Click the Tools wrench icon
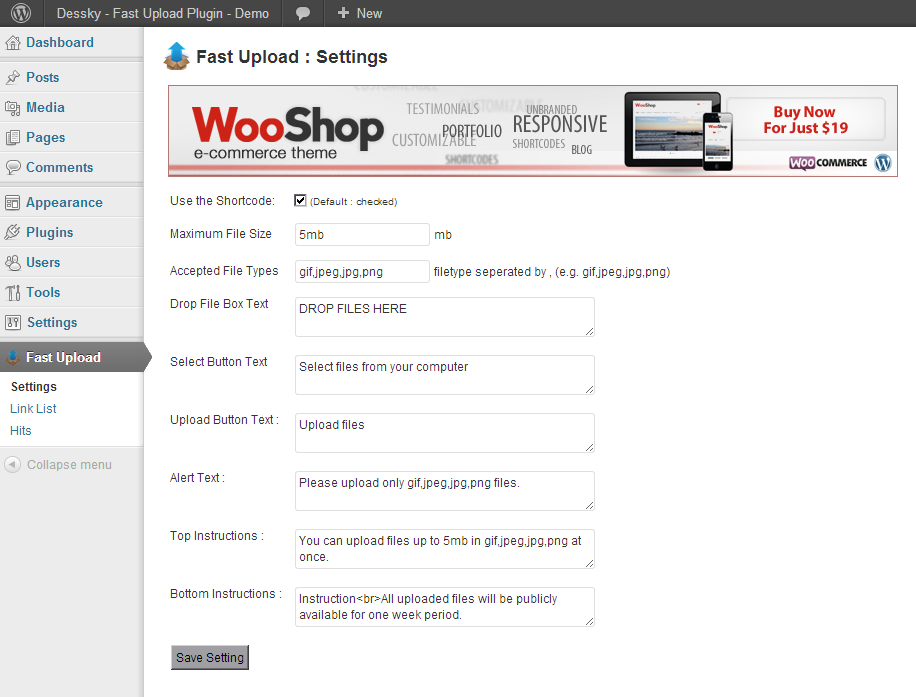 click(13, 293)
